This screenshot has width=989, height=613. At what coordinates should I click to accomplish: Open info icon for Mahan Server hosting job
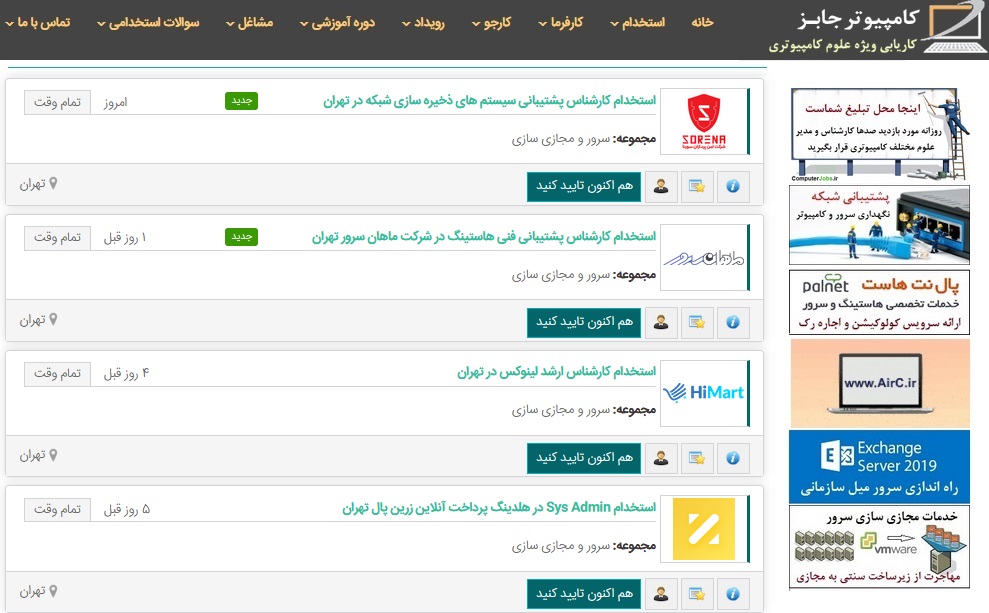point(733,322)
